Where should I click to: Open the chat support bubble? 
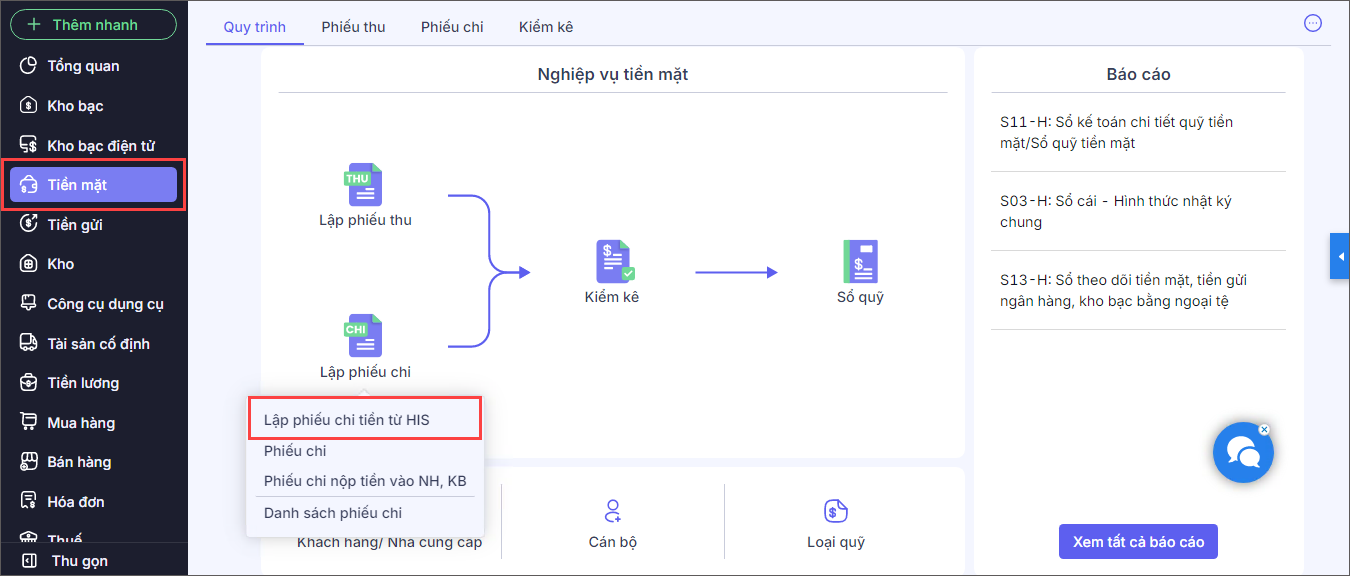click(x=1242, y=453)
